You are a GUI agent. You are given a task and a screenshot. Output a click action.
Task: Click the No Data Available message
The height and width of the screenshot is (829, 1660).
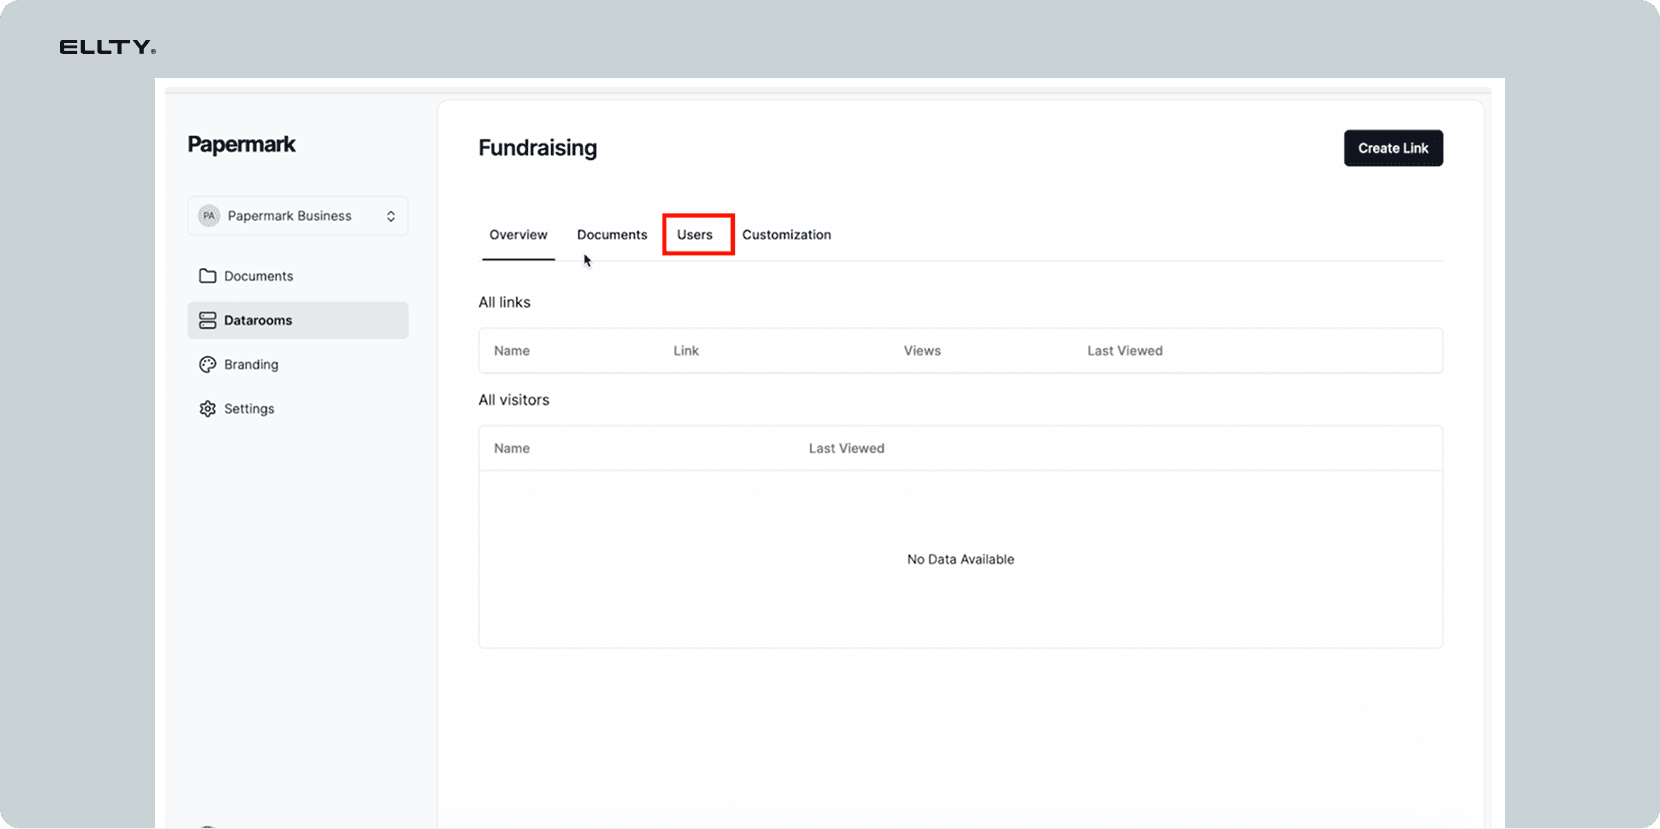coord(960,560)
